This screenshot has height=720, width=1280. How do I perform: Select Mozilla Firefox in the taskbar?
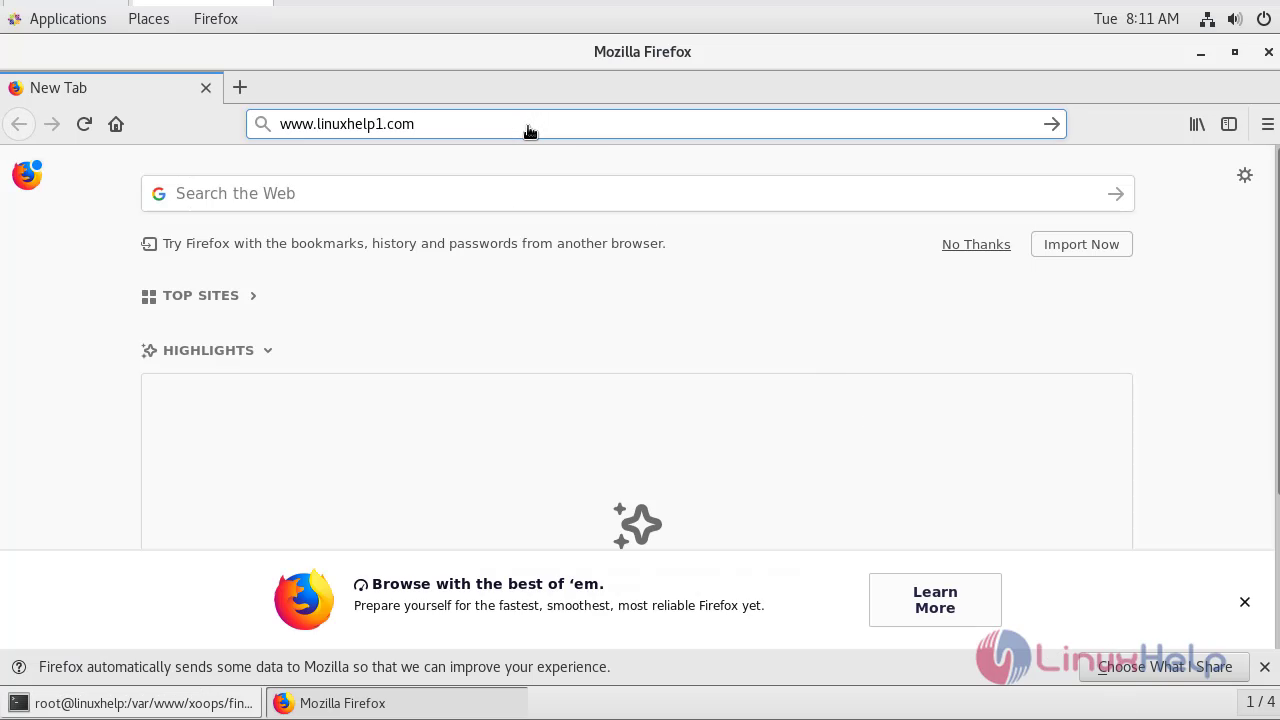(x=397, y=703)
